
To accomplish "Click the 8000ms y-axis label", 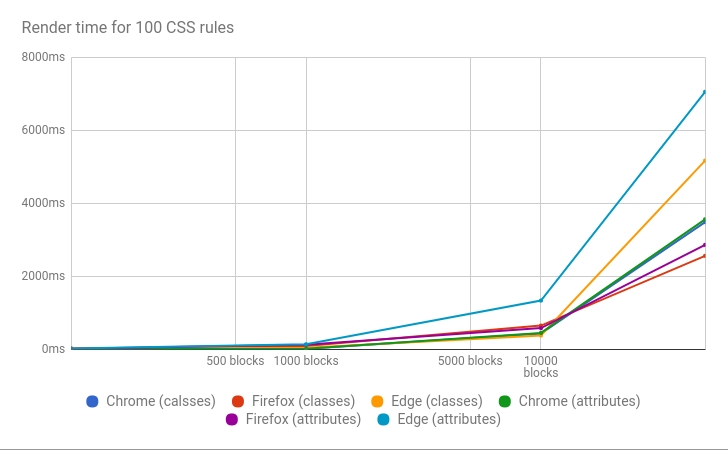I will pyautogui.click(x=42, y=57).
